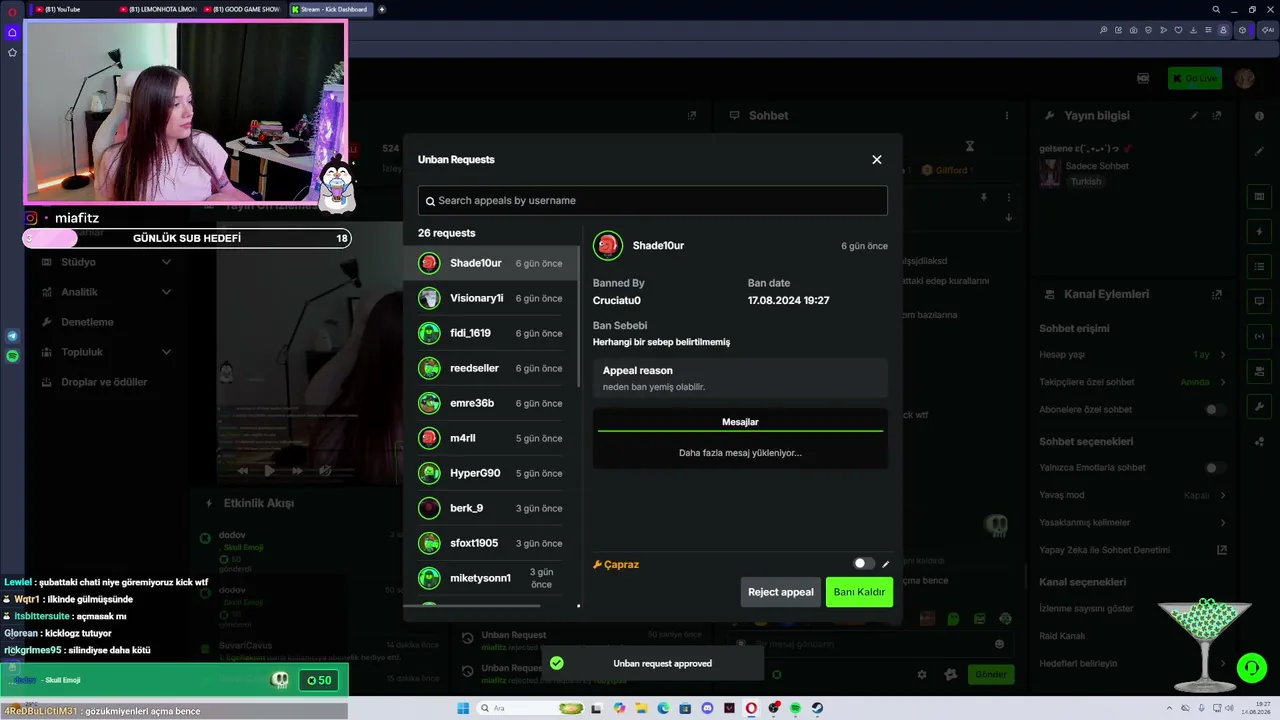
Task: Click the pencil icon beside the Çapraz toggle
Action: point(885,564)
